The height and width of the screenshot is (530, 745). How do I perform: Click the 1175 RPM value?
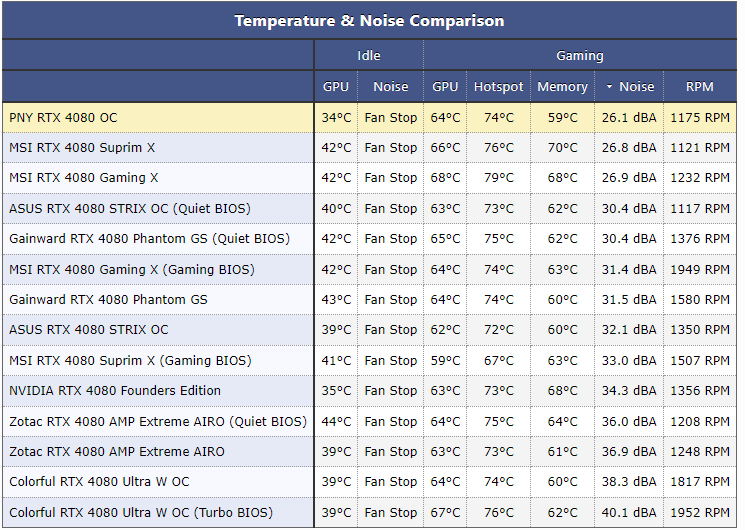700,118
